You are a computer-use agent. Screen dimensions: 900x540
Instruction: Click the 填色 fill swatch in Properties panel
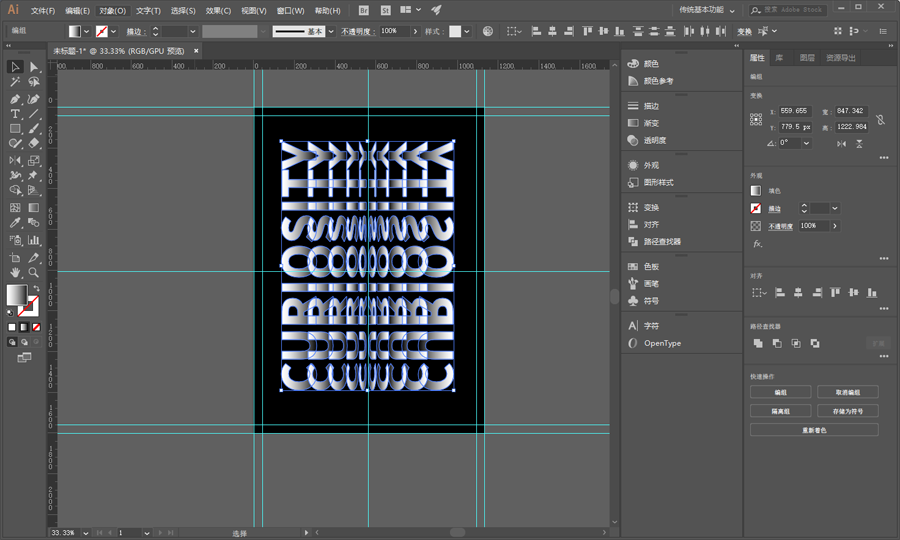[756, 190]
